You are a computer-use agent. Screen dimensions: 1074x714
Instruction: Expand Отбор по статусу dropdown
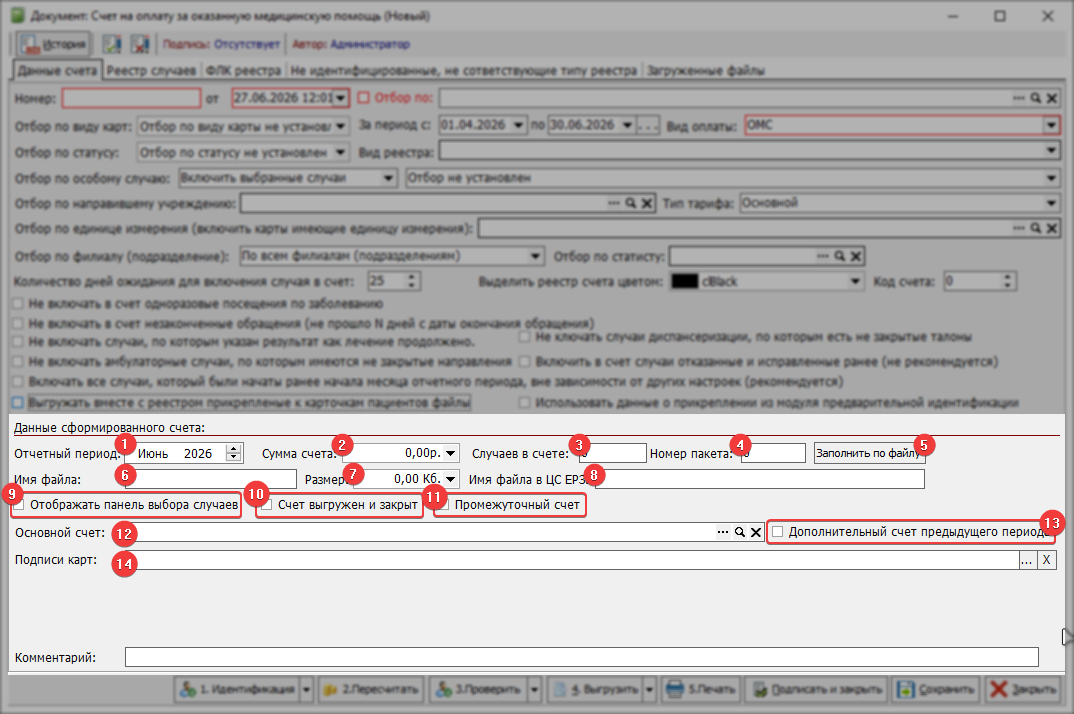tap(340, 152)
